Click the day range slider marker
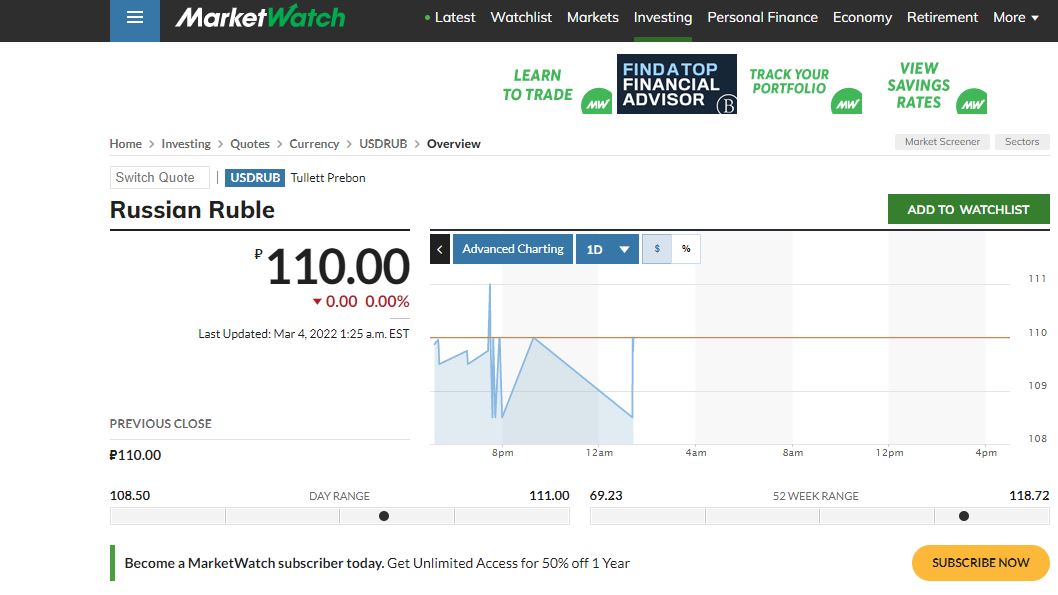This screenshot has height=595, width=1058. pyautogui.click(x=384, y=516)
